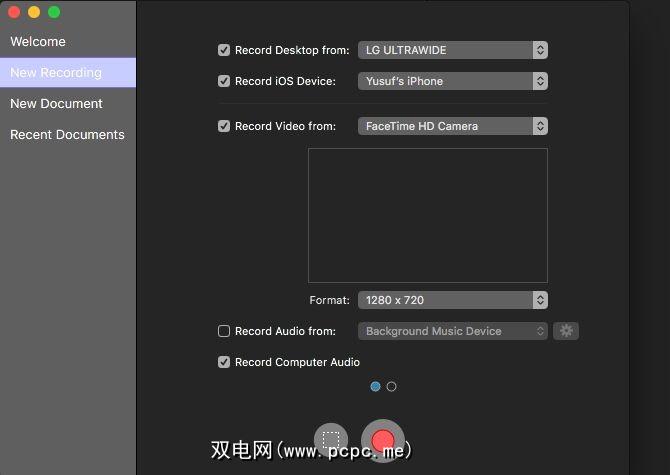Enable Record Audio from checkbox

point(224,331)
